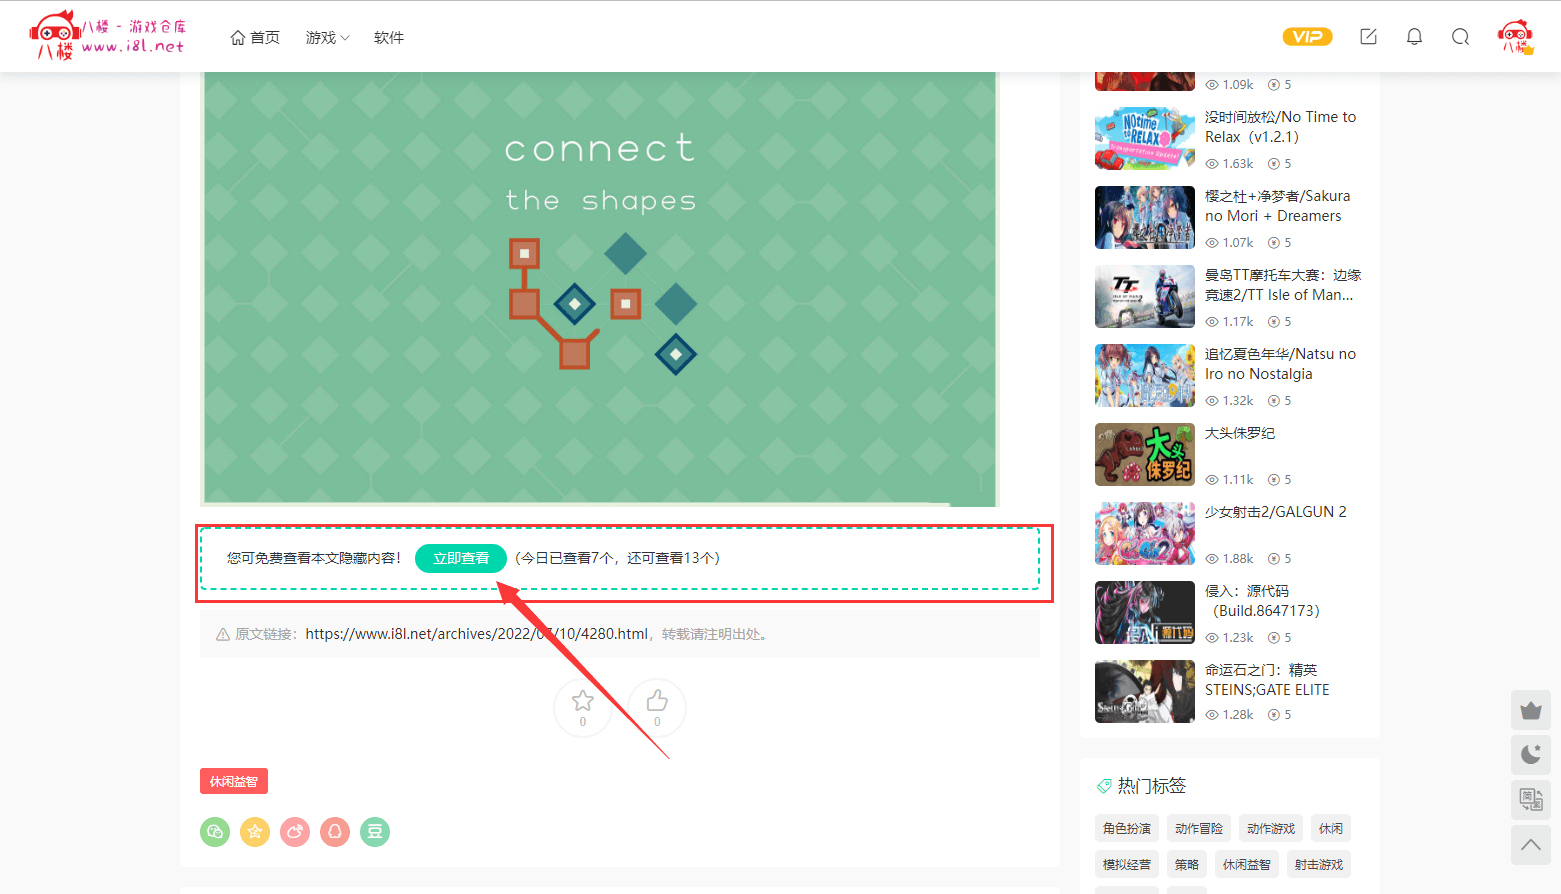This screenshot has height=894, width=1561.
Task: Open the 大头侏罗纪 game thumbnail
Action: (x=1144, y=454)
